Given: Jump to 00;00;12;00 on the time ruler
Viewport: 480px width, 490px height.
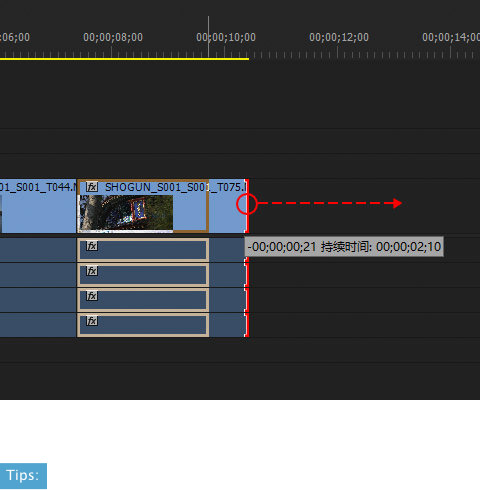Looking at the screenshot, I should coord(339,37).
